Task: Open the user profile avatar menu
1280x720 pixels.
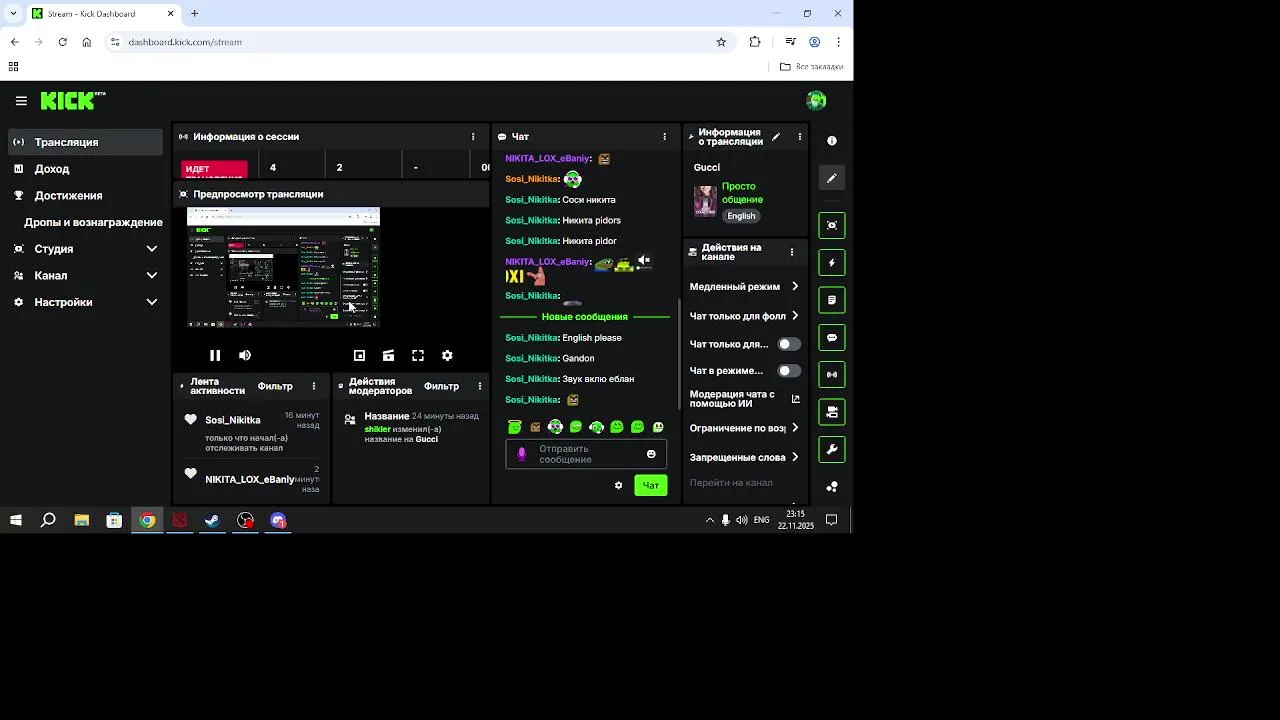Action: [x=816, y=100]
